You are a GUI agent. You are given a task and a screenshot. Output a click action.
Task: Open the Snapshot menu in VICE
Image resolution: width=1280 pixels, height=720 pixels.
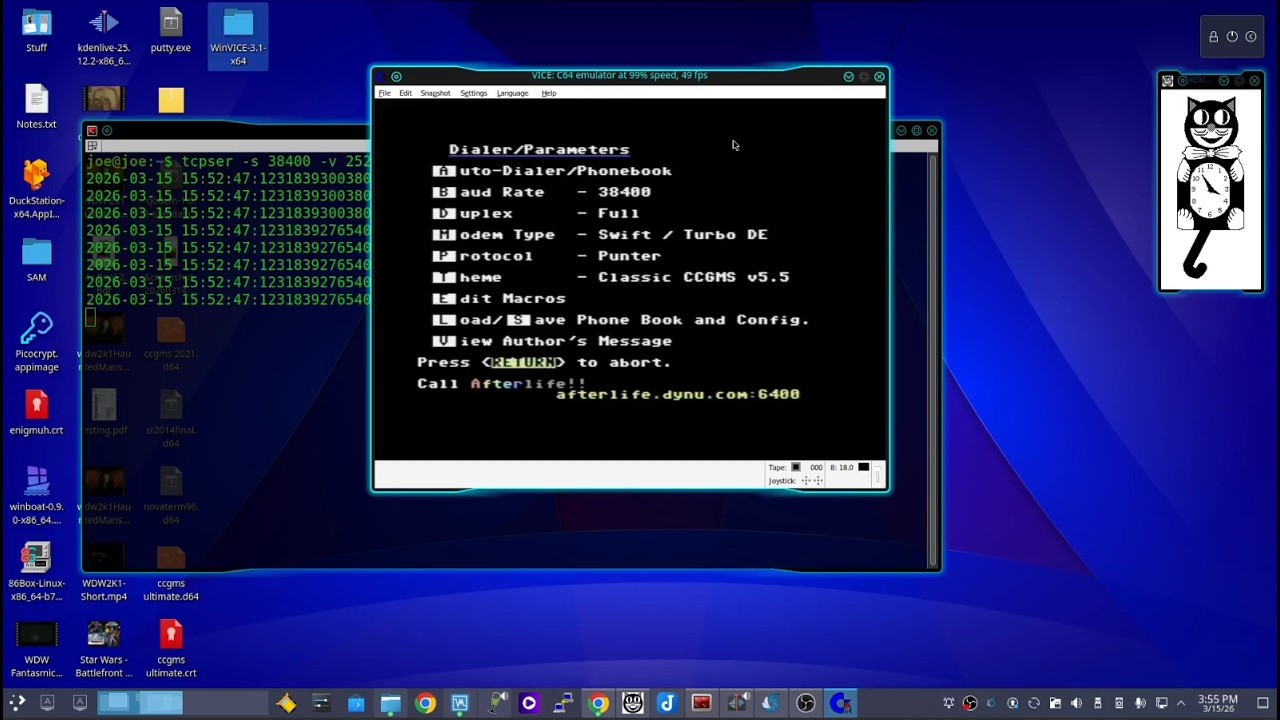(435, 93)
